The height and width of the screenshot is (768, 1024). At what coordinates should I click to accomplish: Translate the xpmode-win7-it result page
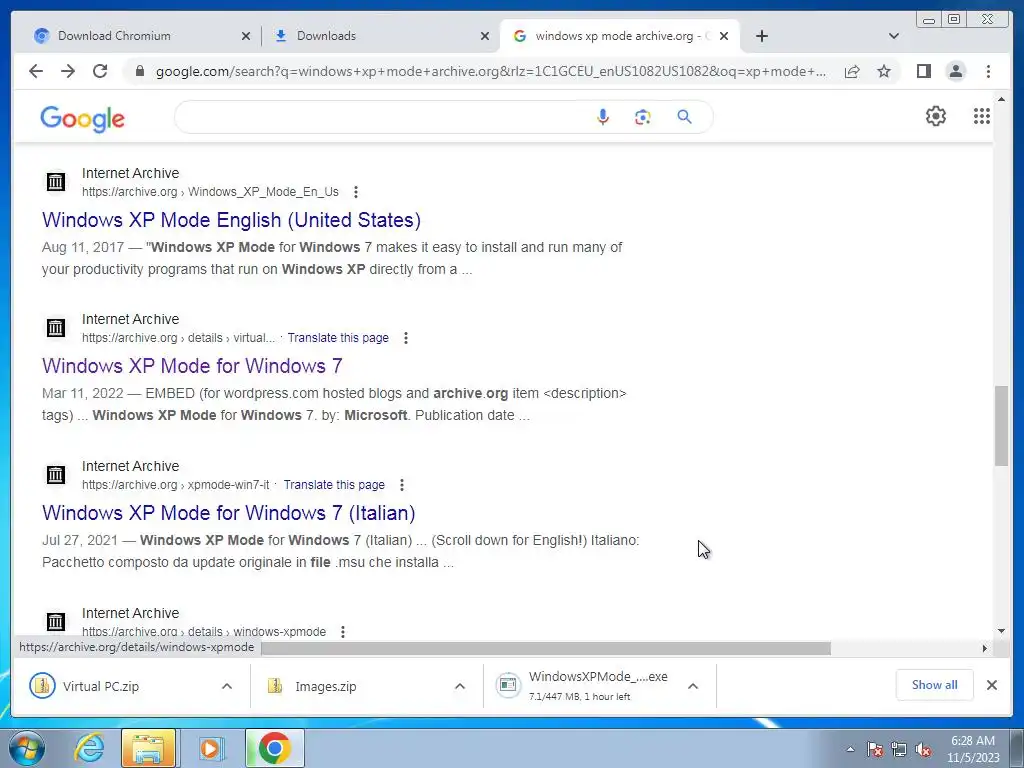[334, 485]
